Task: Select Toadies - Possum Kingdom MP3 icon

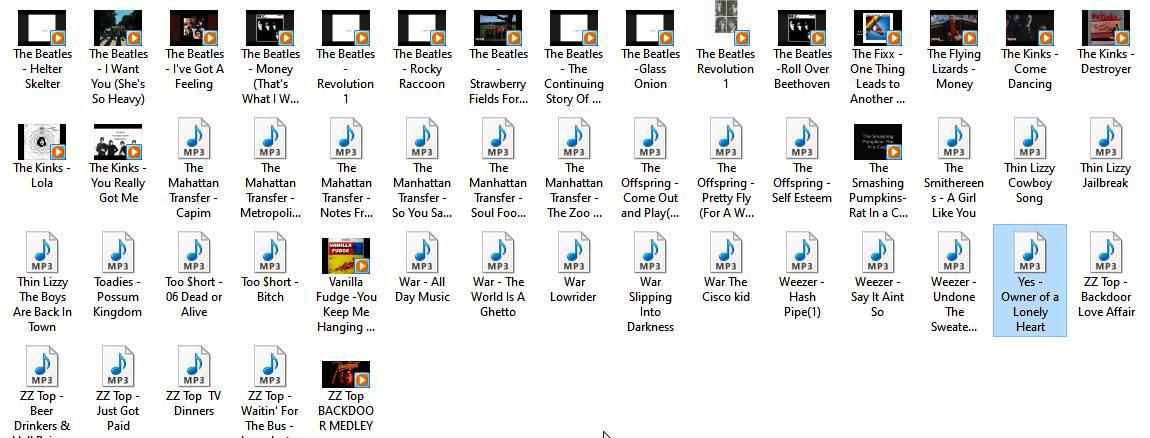Action: coord(118,253)
